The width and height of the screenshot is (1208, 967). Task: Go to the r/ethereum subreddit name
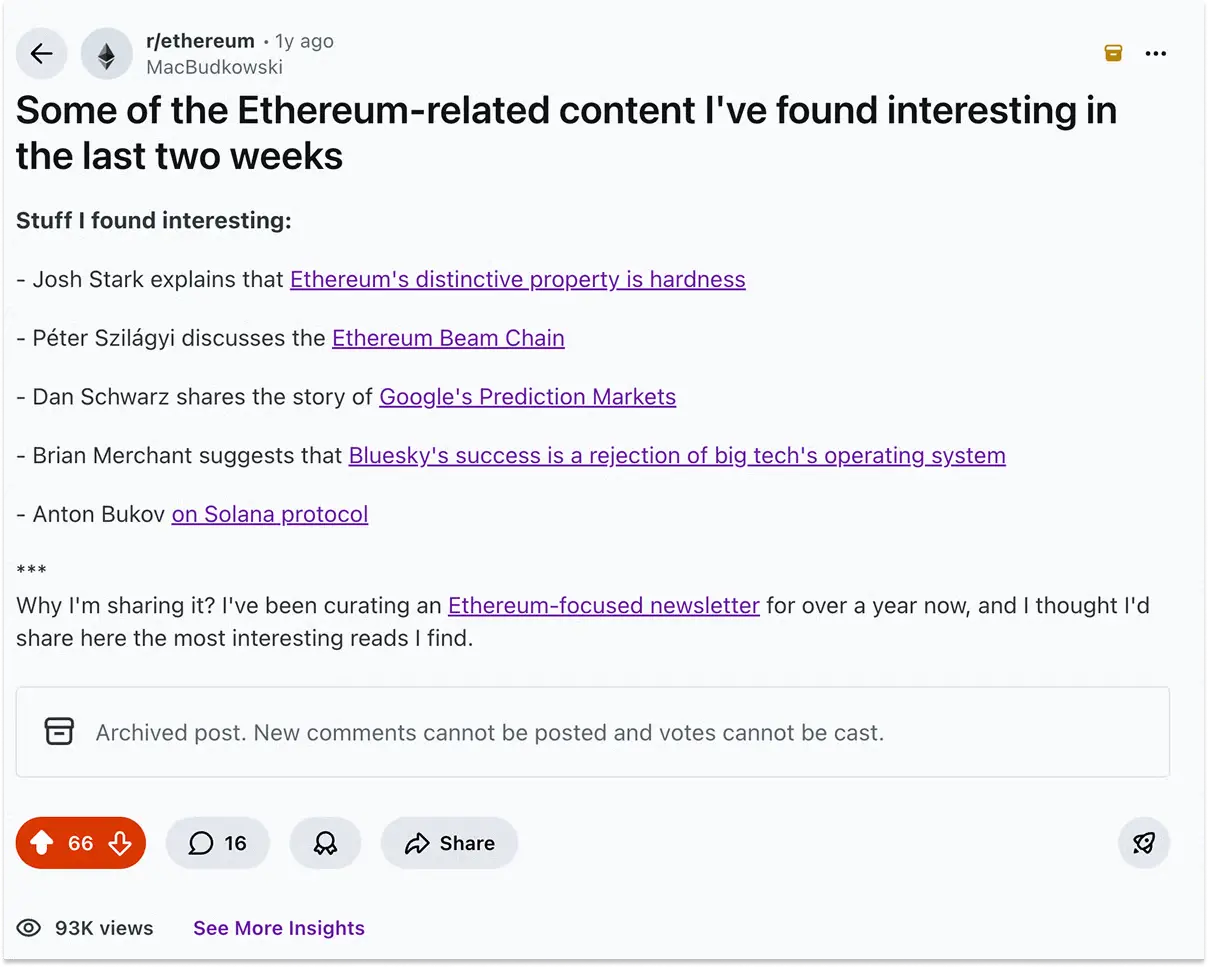pos(200,41)
